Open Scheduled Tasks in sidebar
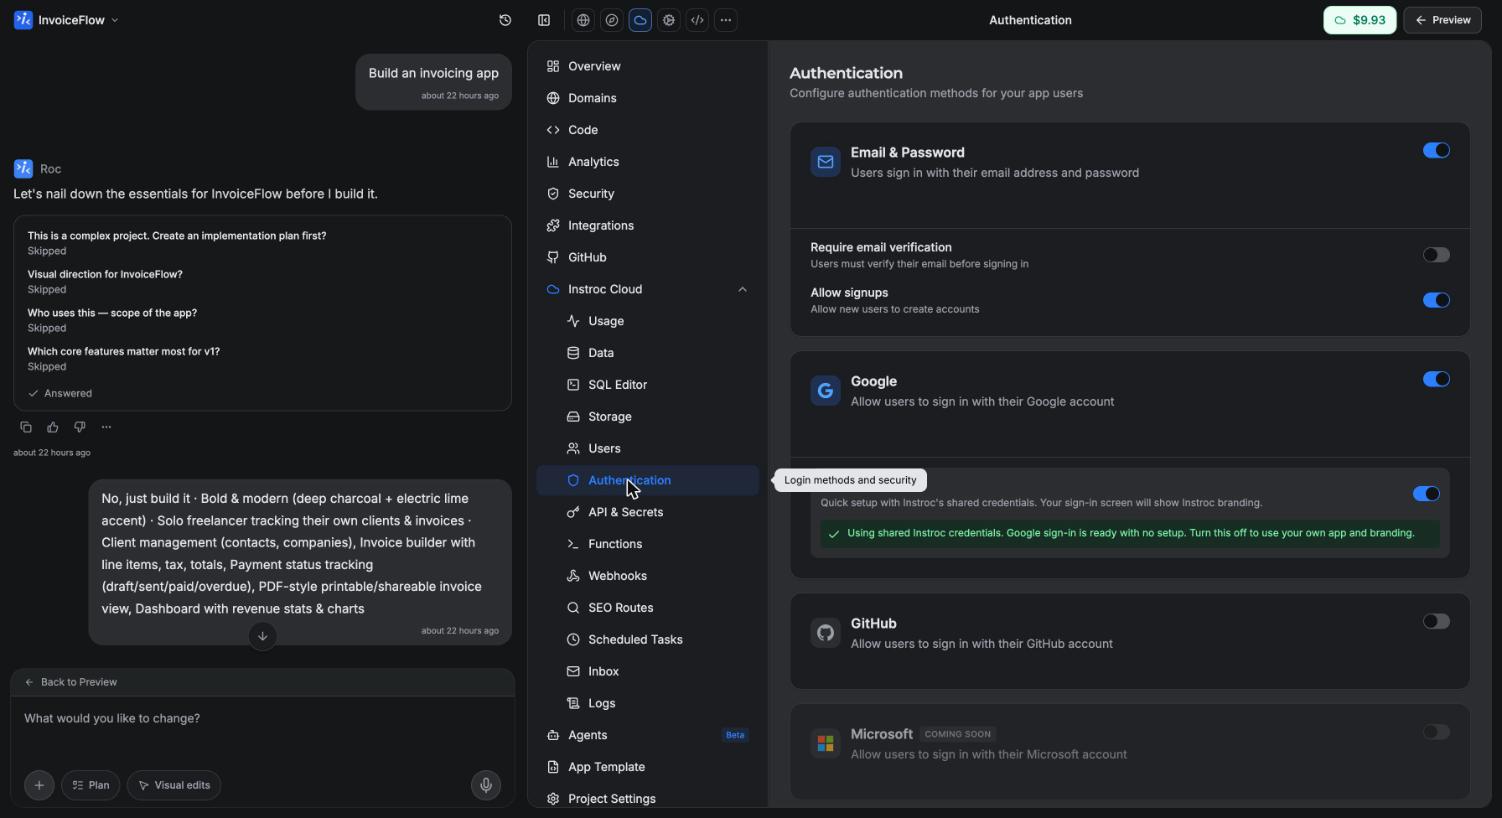This screenshot has height=818, width=1502. tap(648, 640)
